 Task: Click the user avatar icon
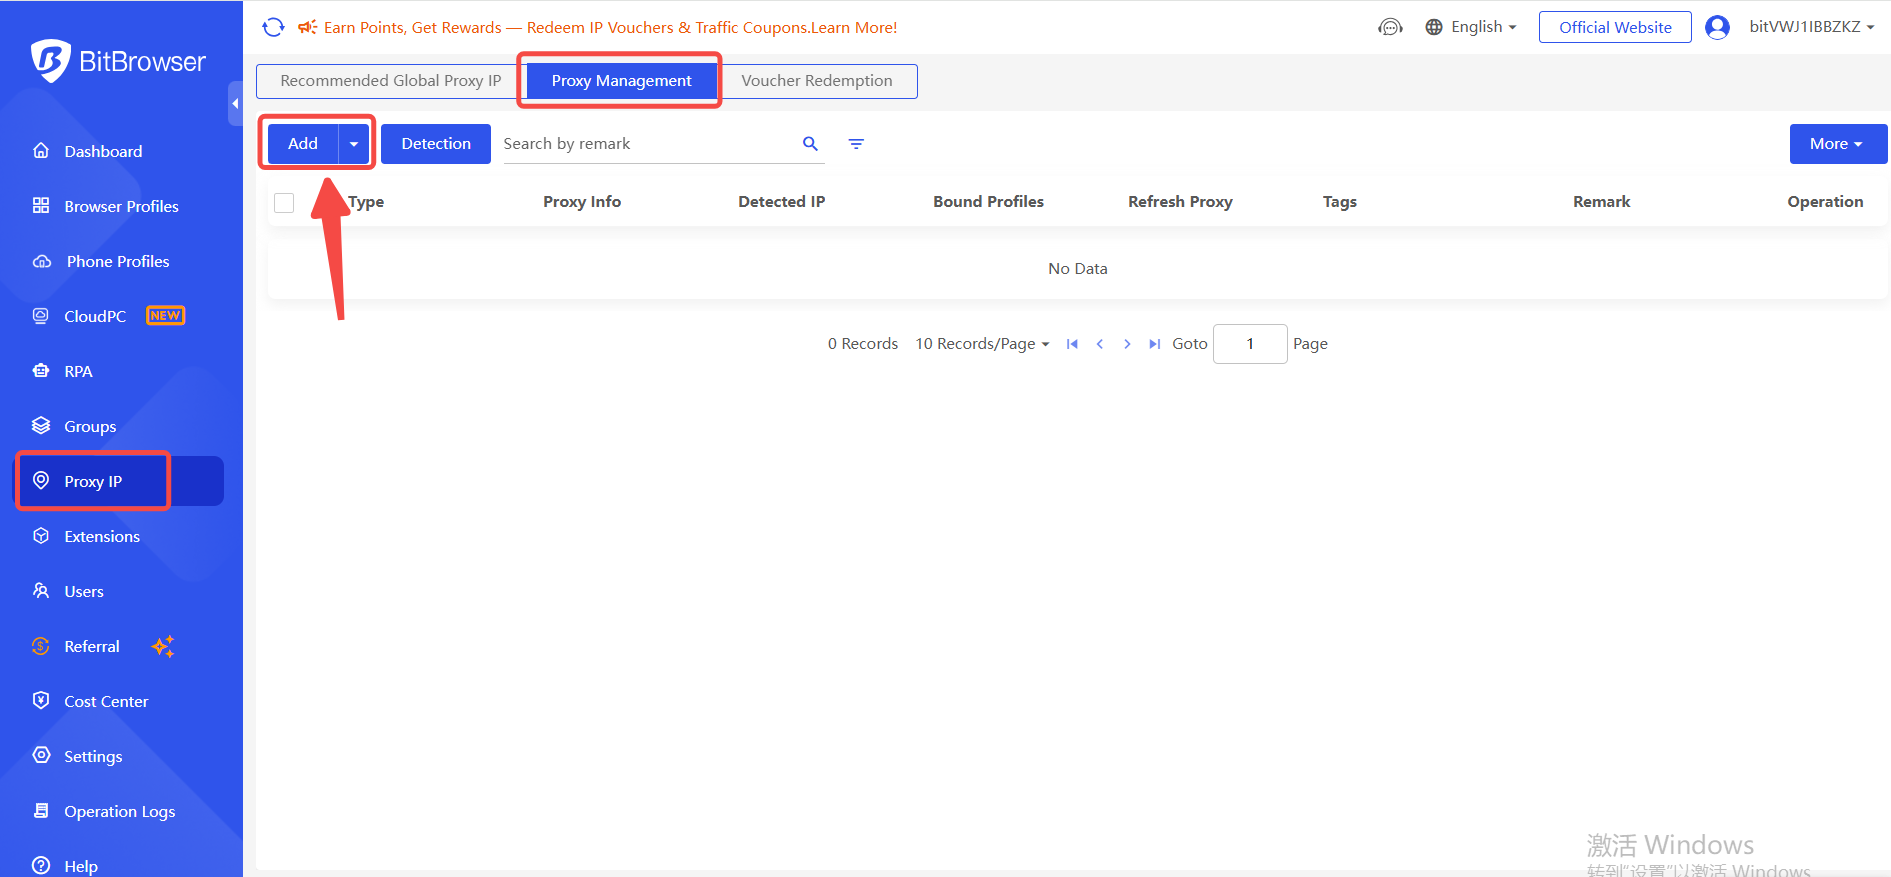(1717, 27)
